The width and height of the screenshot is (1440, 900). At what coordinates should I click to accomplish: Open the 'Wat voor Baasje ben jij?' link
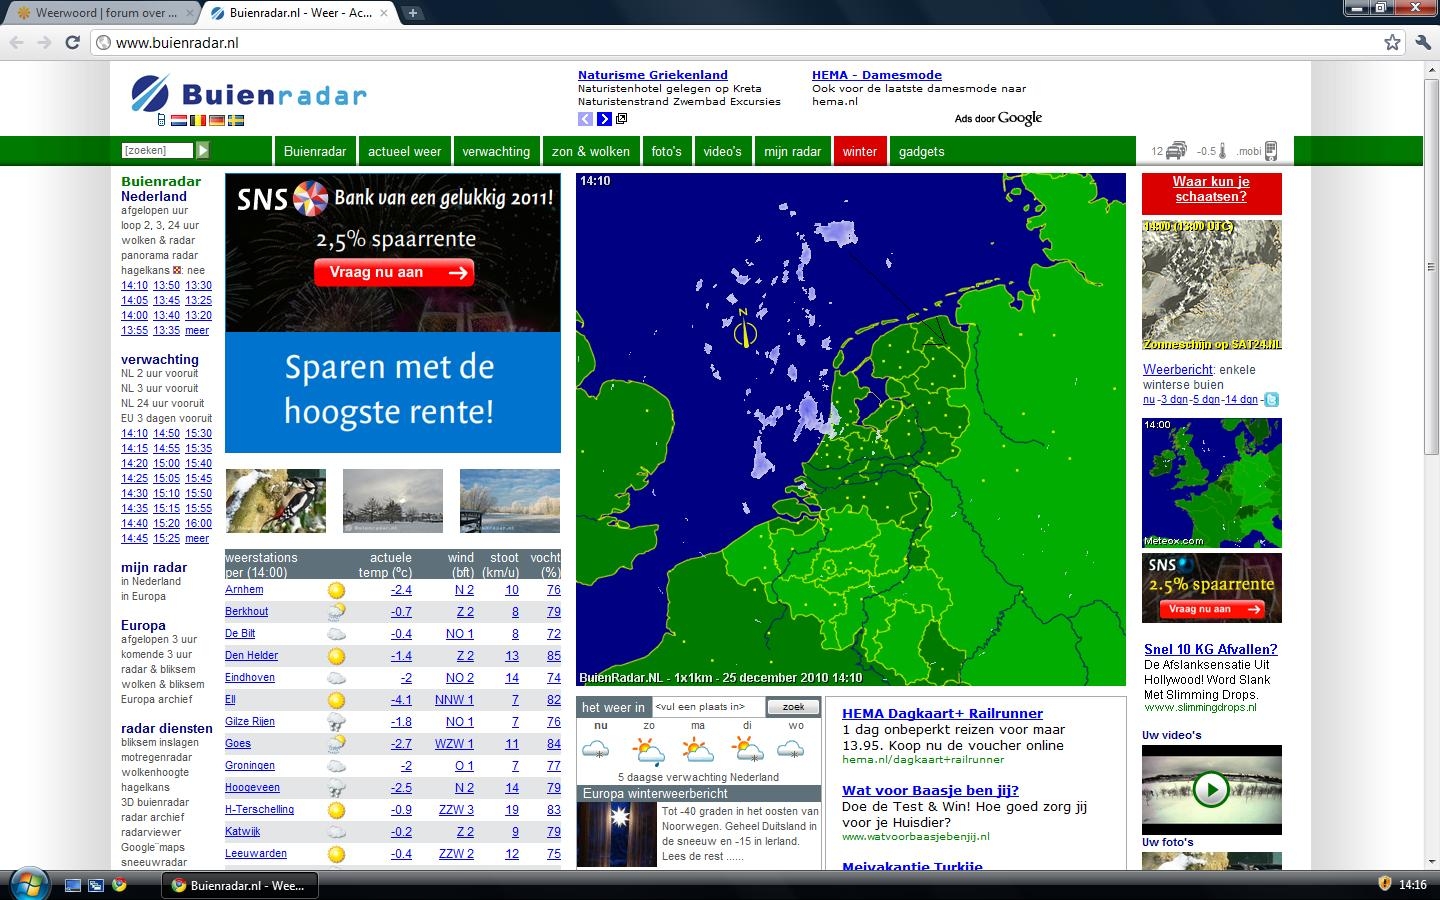point(930,790)
